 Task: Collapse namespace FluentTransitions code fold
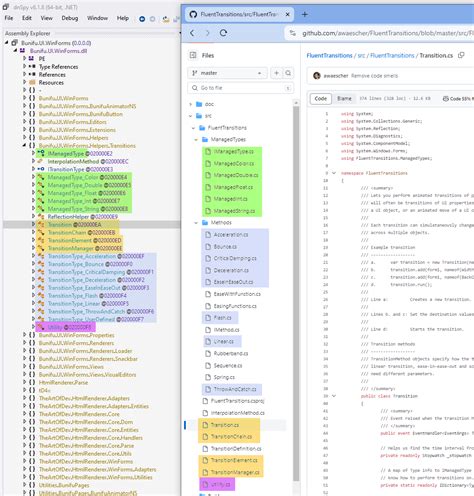(x=334, y=173)
